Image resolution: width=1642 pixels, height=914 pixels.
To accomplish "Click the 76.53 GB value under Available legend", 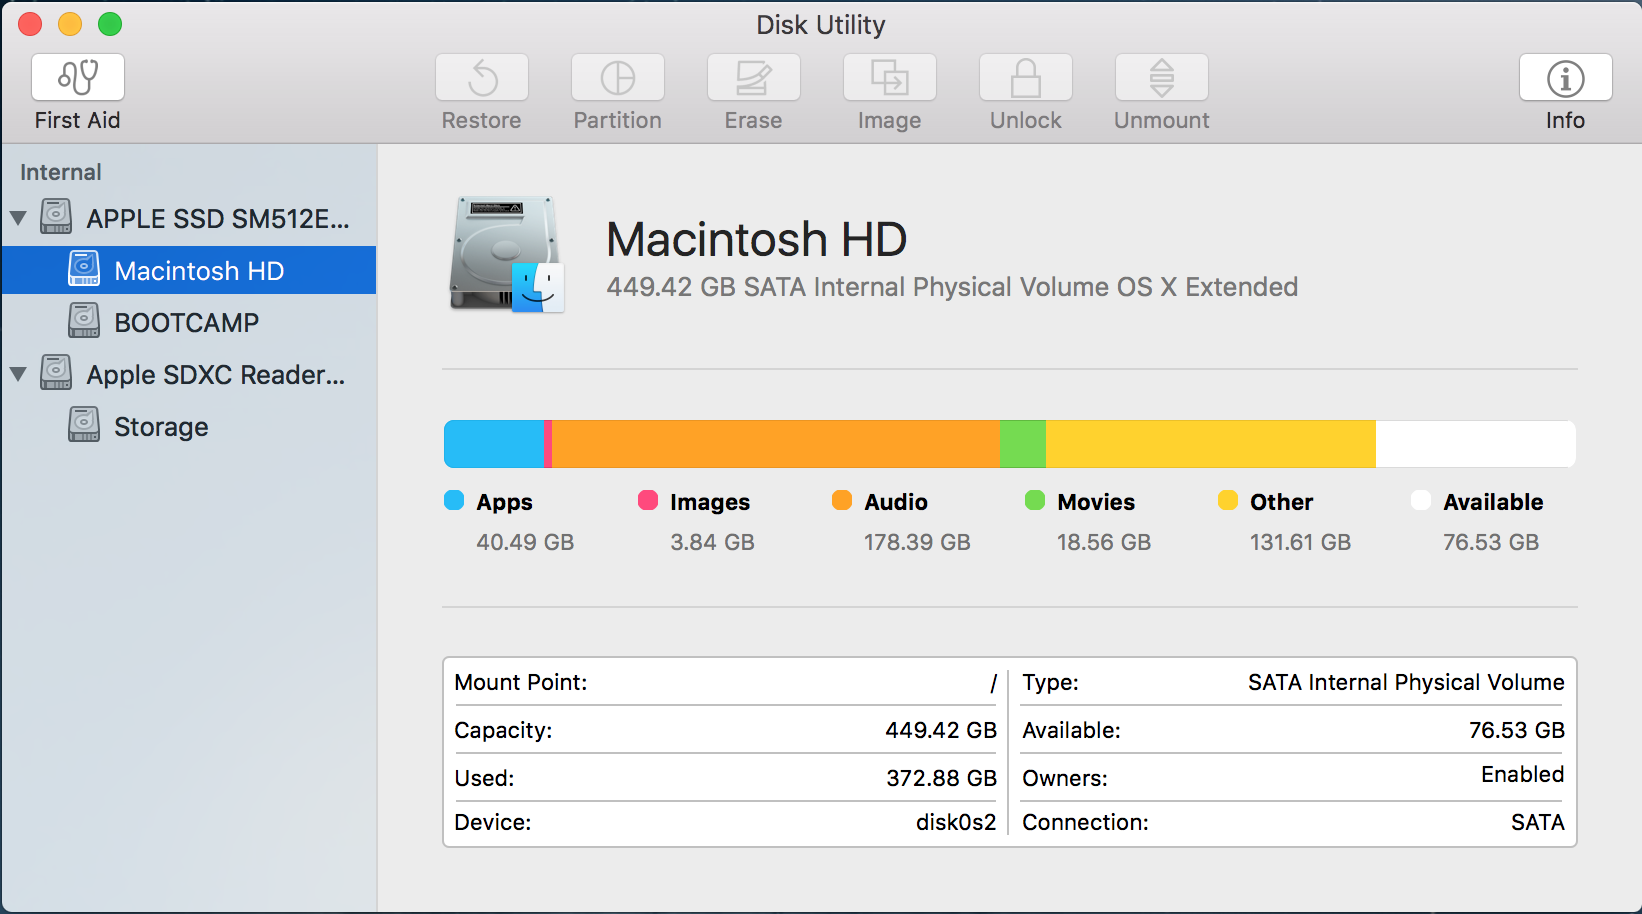I will point(1491,542).
